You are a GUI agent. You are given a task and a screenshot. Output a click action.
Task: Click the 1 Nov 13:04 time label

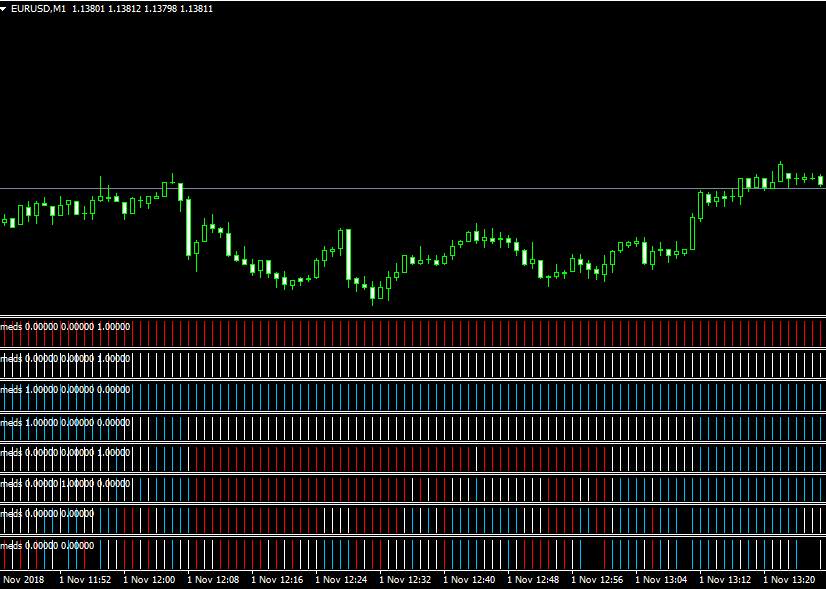pyautogui.click(x=661, y=579)
